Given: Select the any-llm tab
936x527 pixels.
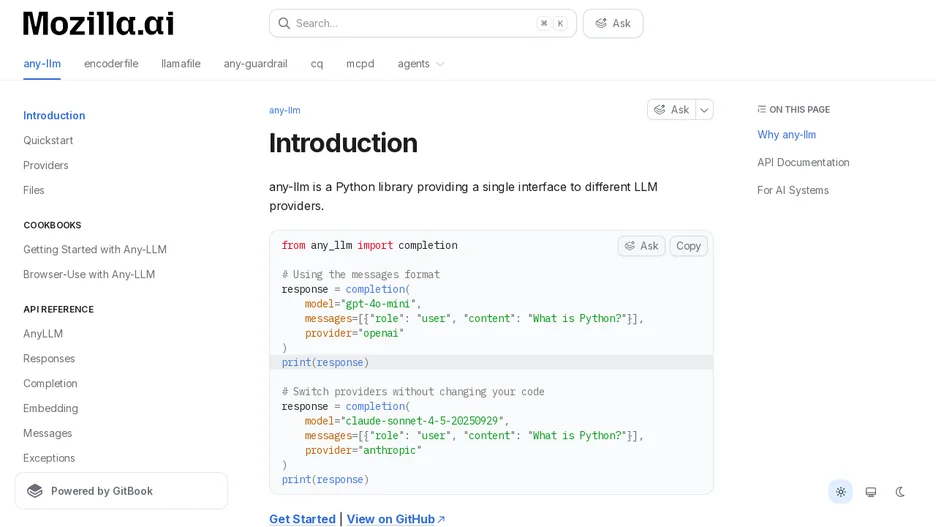Looking at the screenshot, I should 42,64.
